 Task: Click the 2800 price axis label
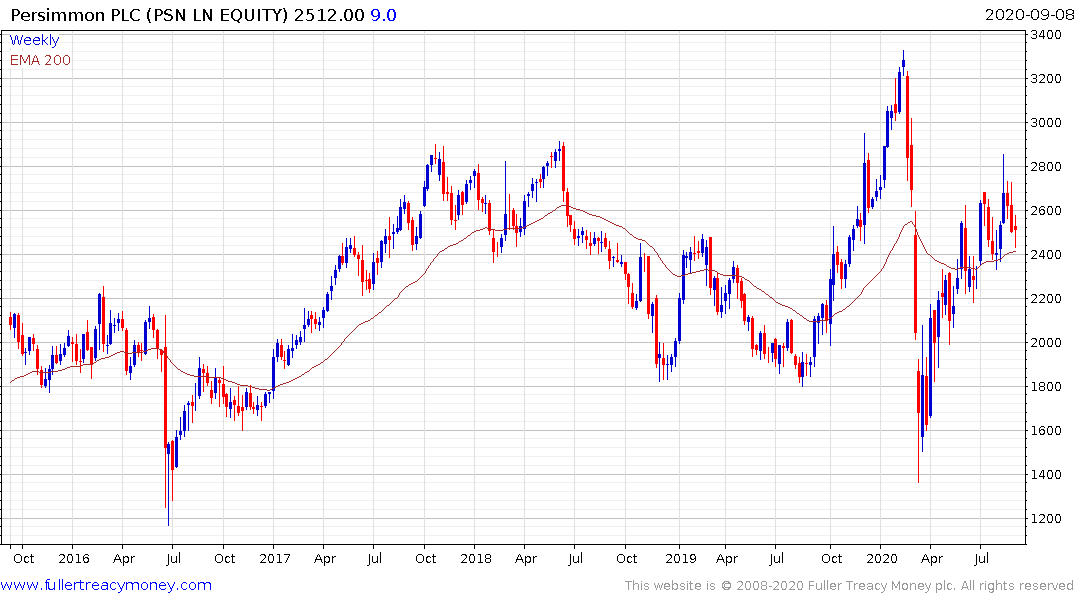(x=1046, y=167)
